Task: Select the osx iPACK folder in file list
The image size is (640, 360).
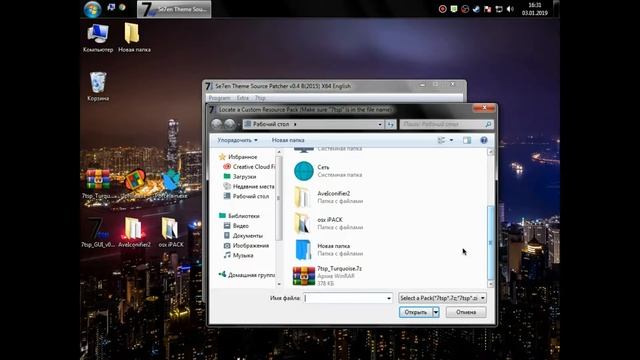Action: (329, 223)
